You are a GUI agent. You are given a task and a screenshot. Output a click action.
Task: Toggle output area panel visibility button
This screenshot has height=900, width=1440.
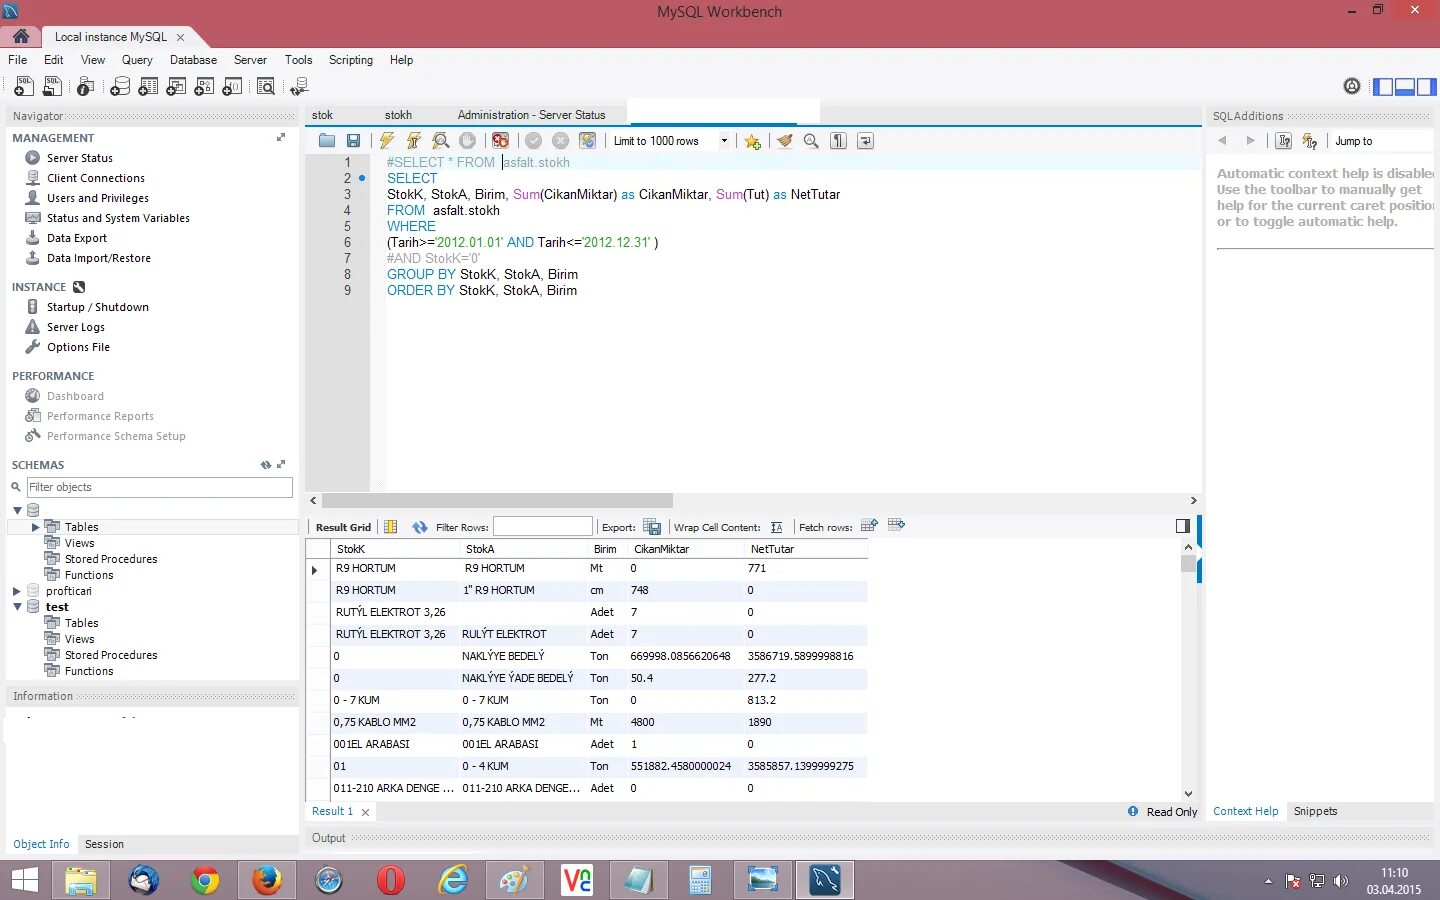point(1405,87)
